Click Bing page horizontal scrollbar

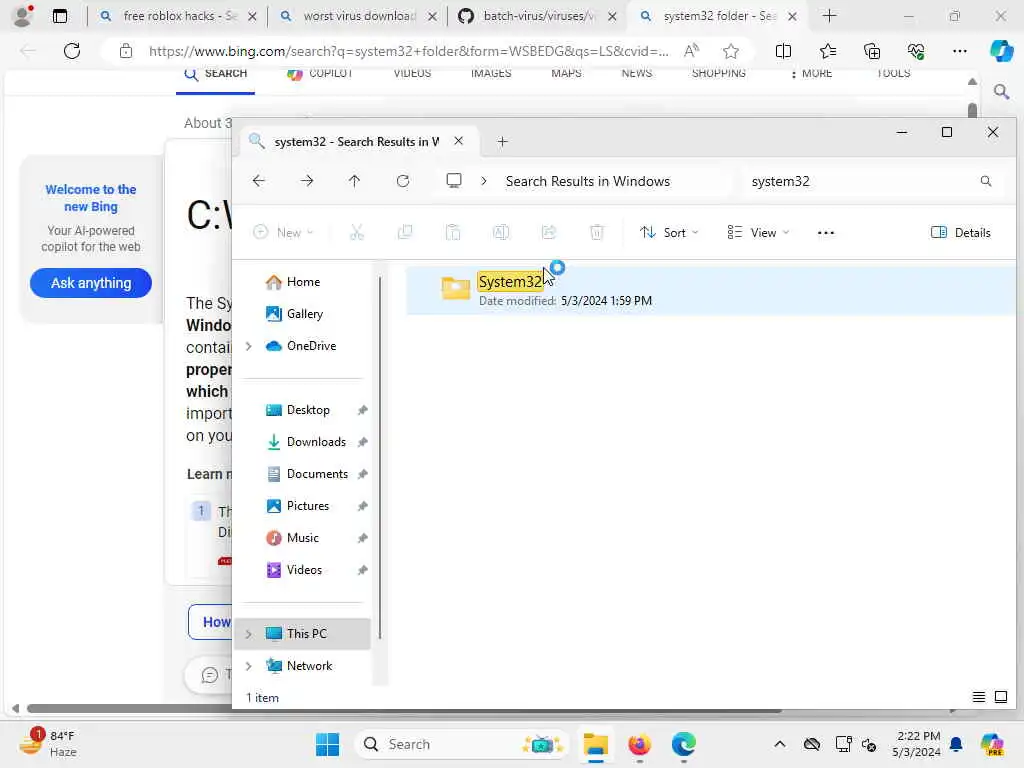click(404, 709)
